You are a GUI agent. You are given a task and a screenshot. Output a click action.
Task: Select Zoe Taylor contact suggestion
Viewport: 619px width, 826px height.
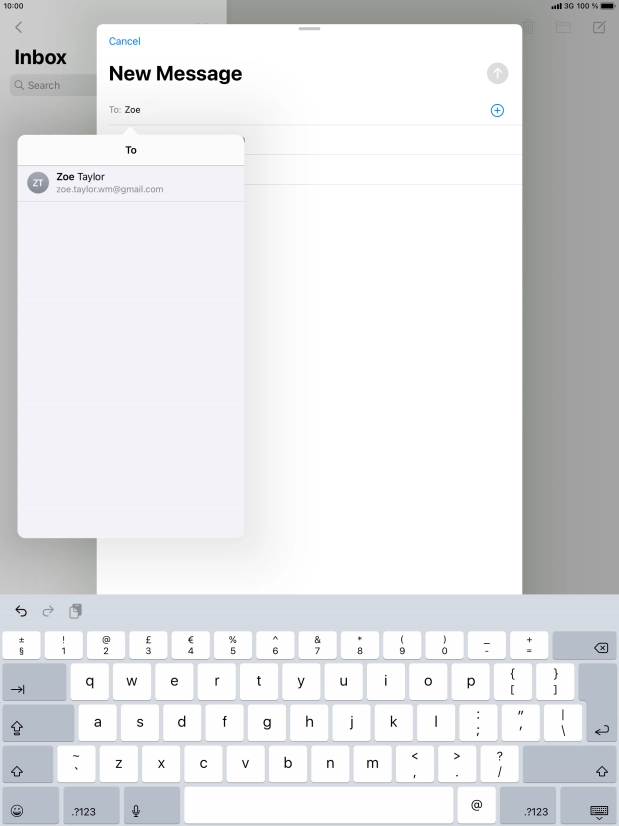pos(130,183)
